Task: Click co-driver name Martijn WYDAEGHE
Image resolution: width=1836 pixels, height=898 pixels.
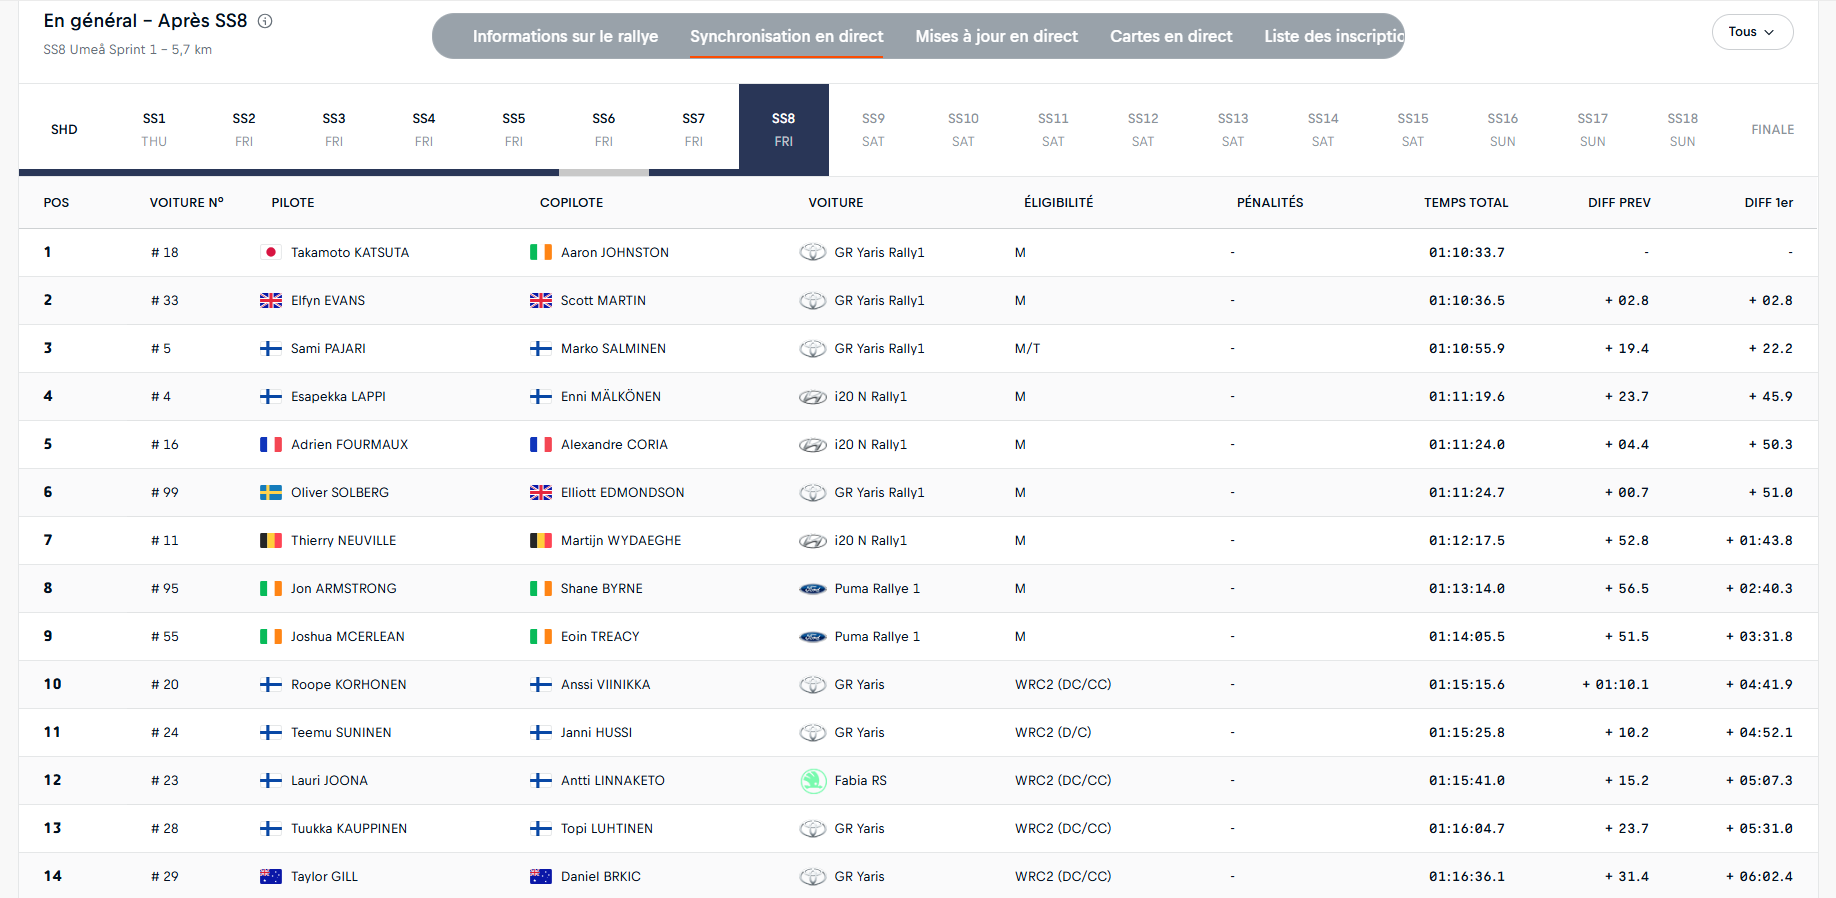Action: (621, 540)
